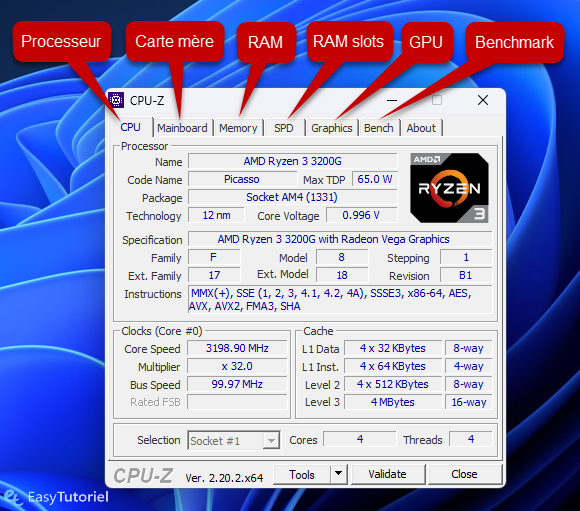The image size is (580, 511).
Task: Click the processor name AMD Ryzen 3 3200G
Action: point(293,161)
